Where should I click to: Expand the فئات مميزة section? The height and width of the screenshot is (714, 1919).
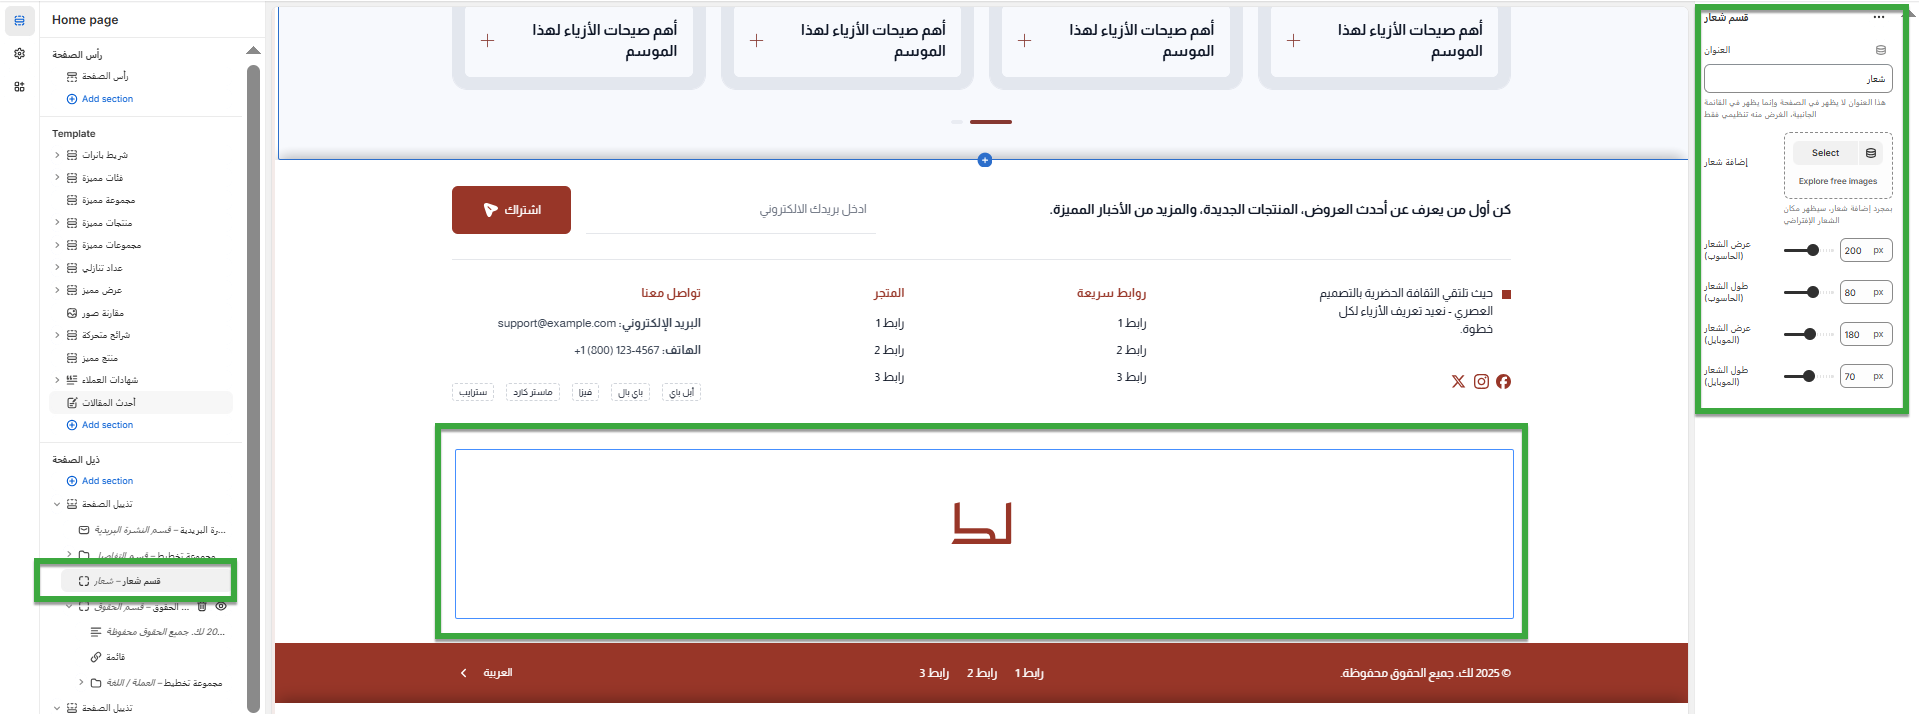click(x=57, y=178)
